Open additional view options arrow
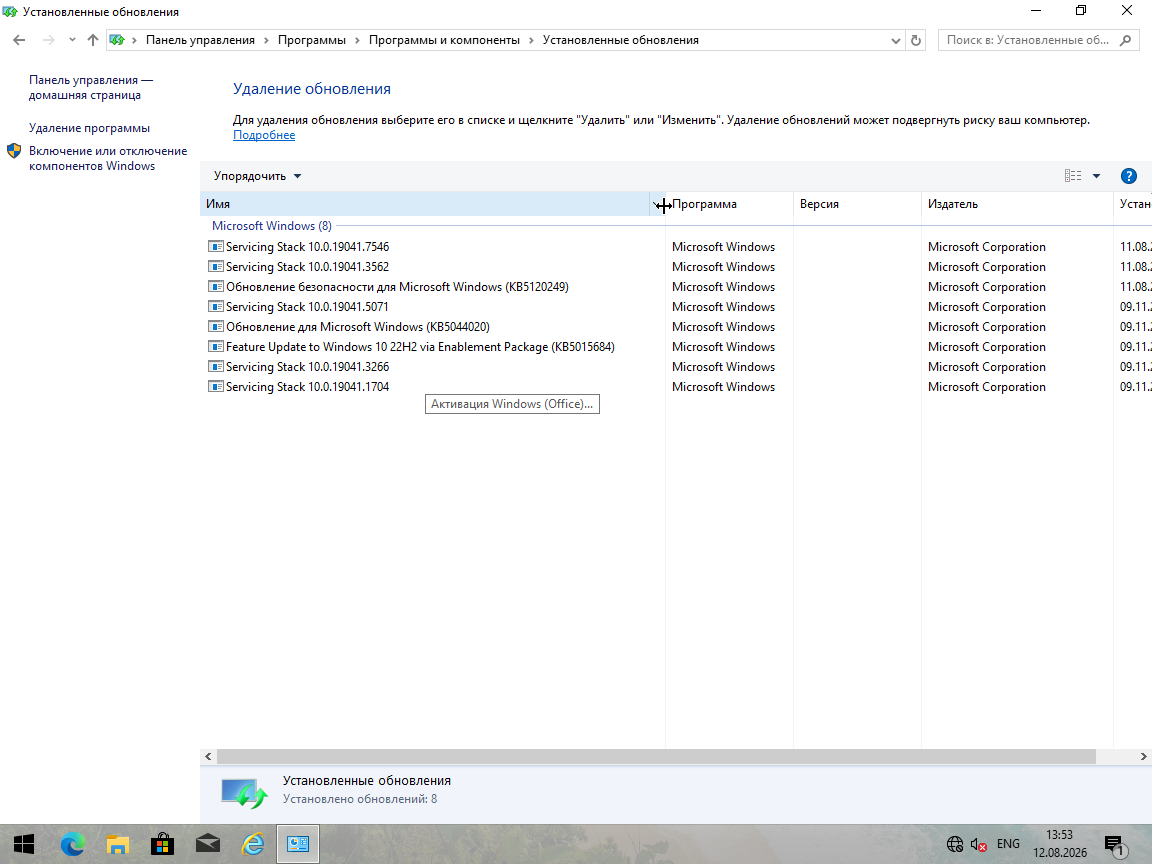This screenshot has width=1152, height=864. 1096,176
